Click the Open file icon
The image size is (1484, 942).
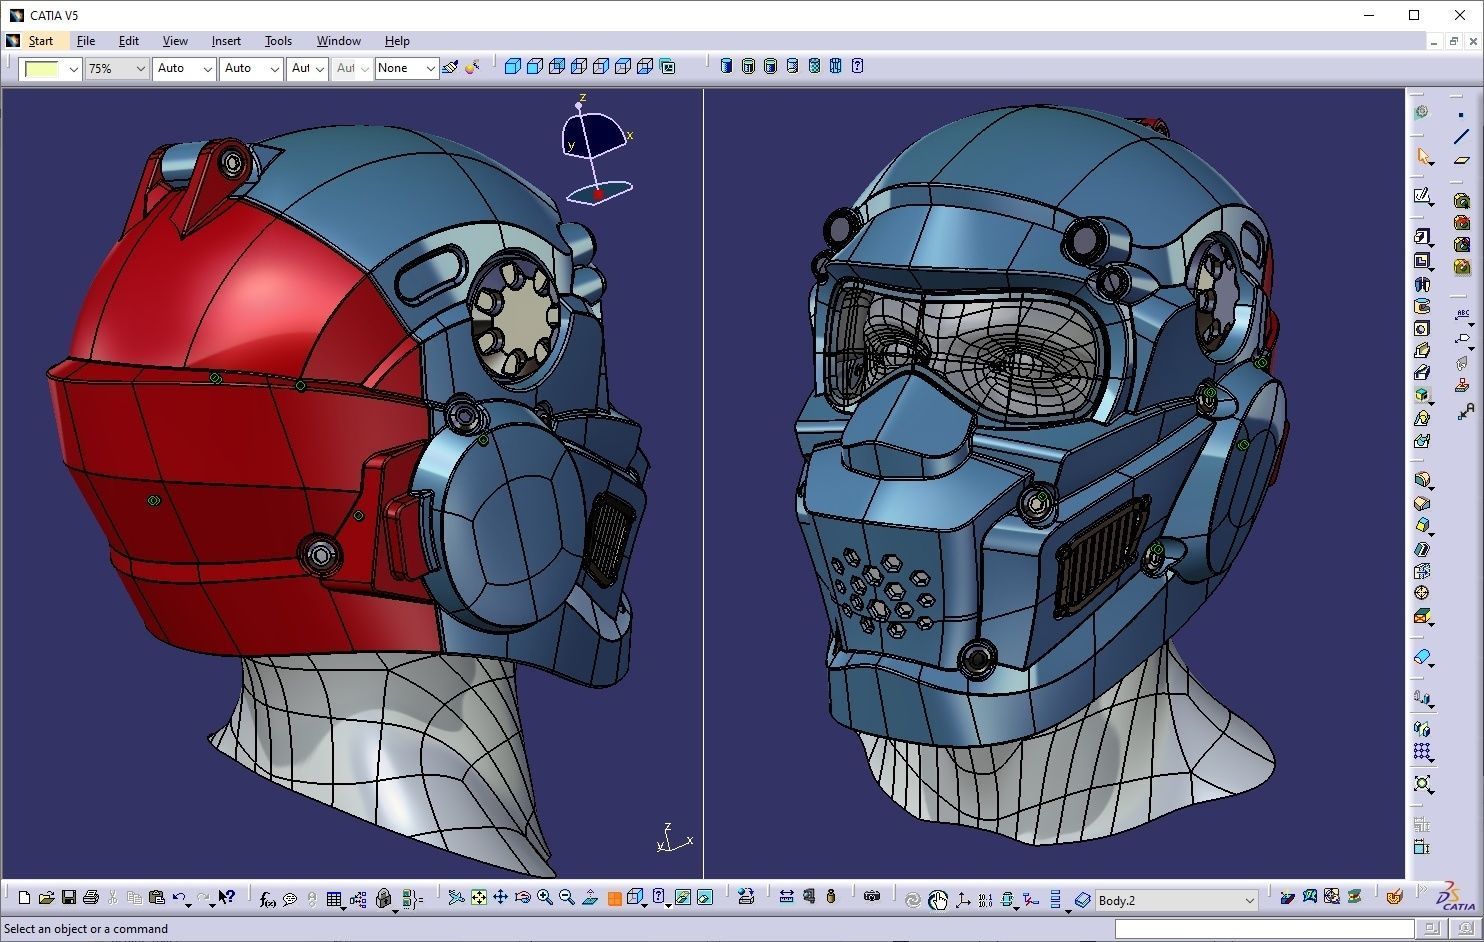46,898
